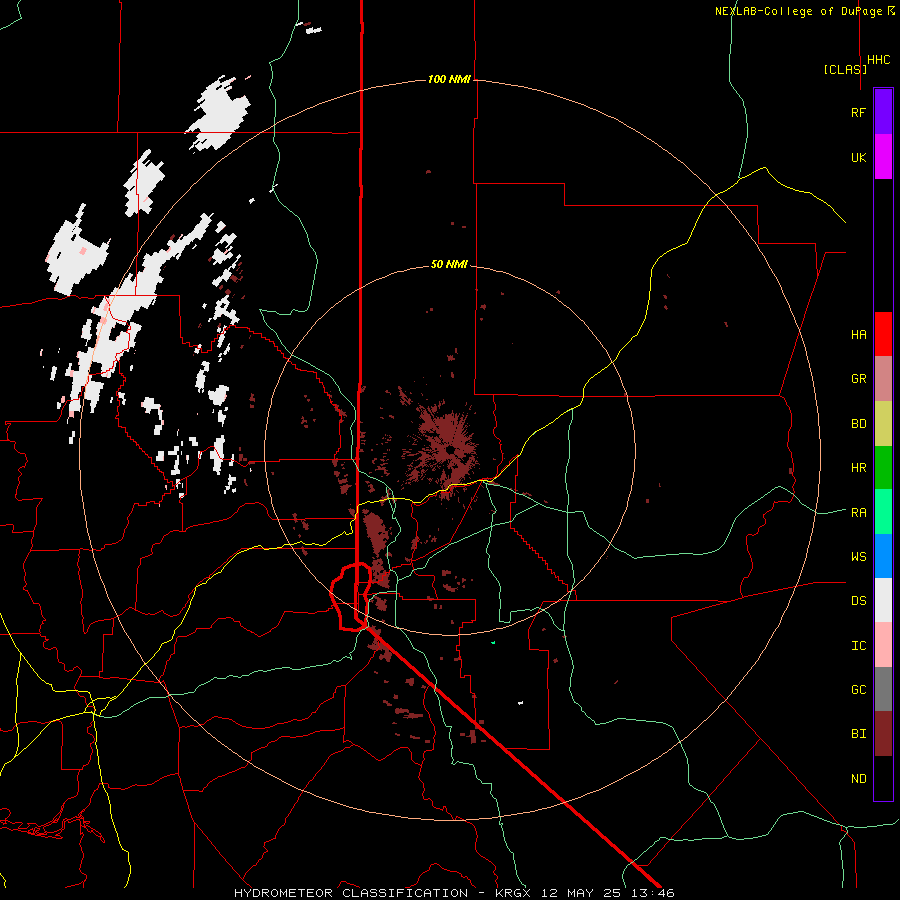Click the GC gray legend swatch
This screenshot has width=900, height=900.
pos(883,689)
